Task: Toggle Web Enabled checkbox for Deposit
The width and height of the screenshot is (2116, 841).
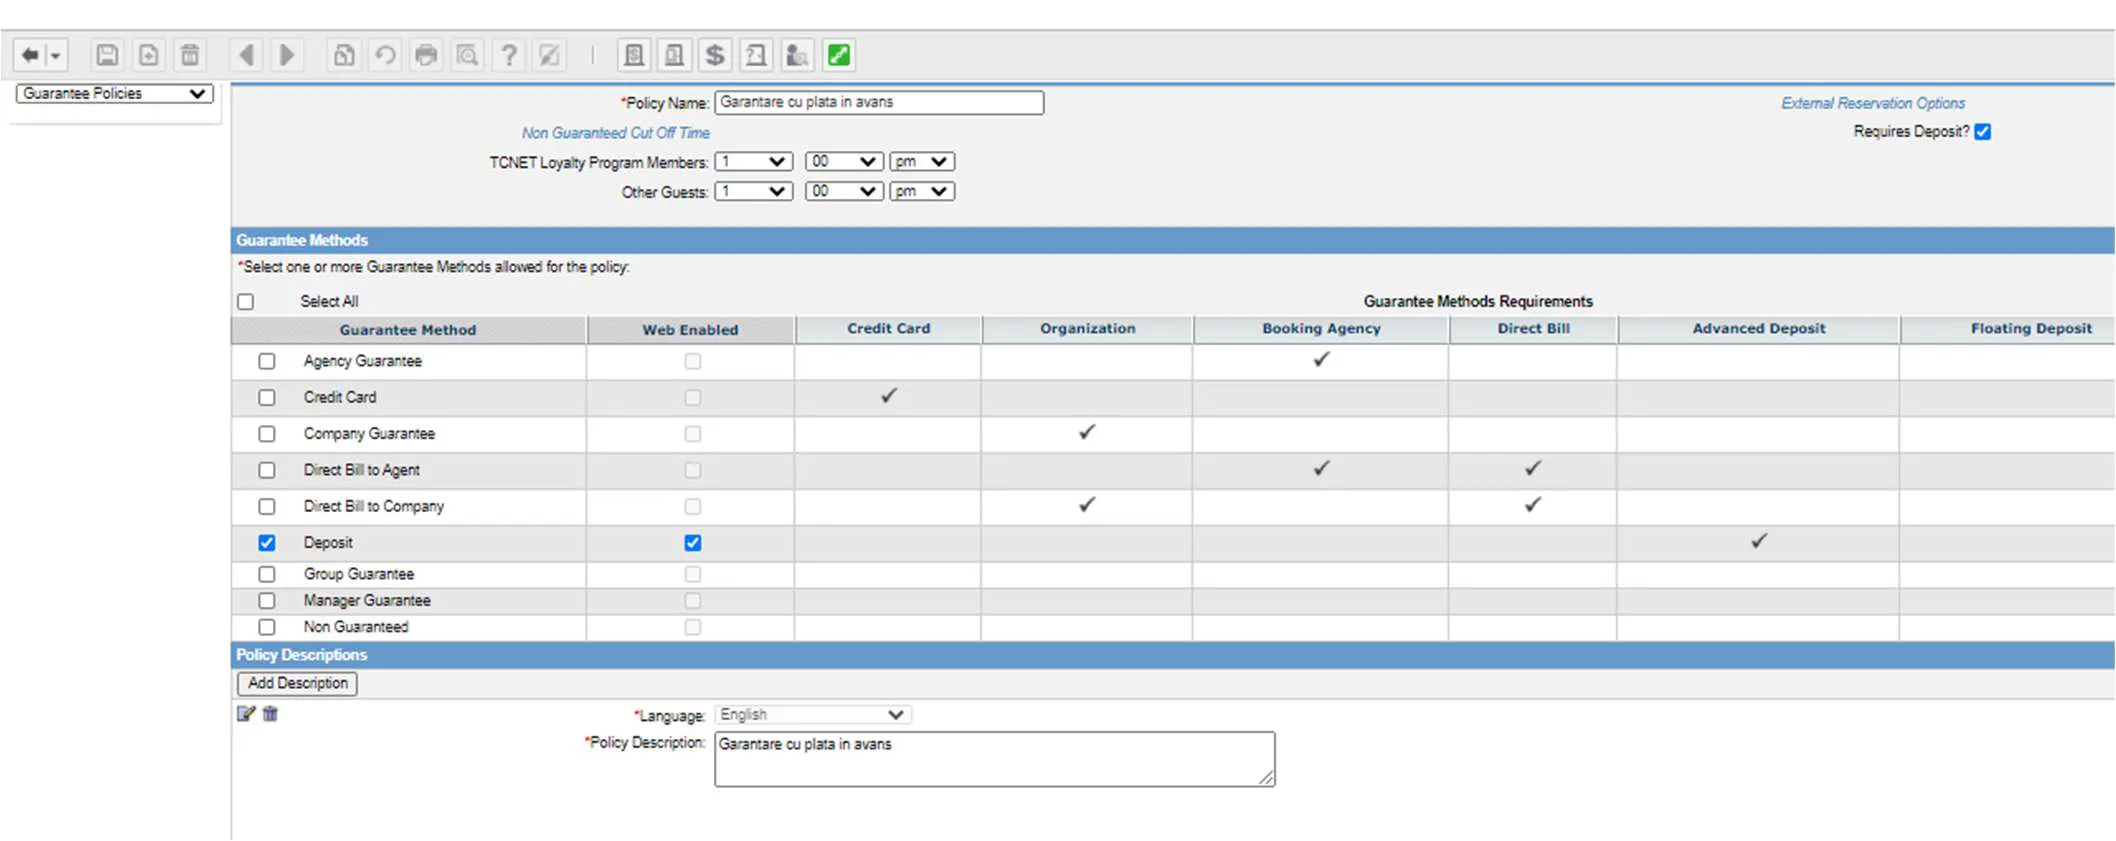Action: pyautogui.click(x=693, y=543)
